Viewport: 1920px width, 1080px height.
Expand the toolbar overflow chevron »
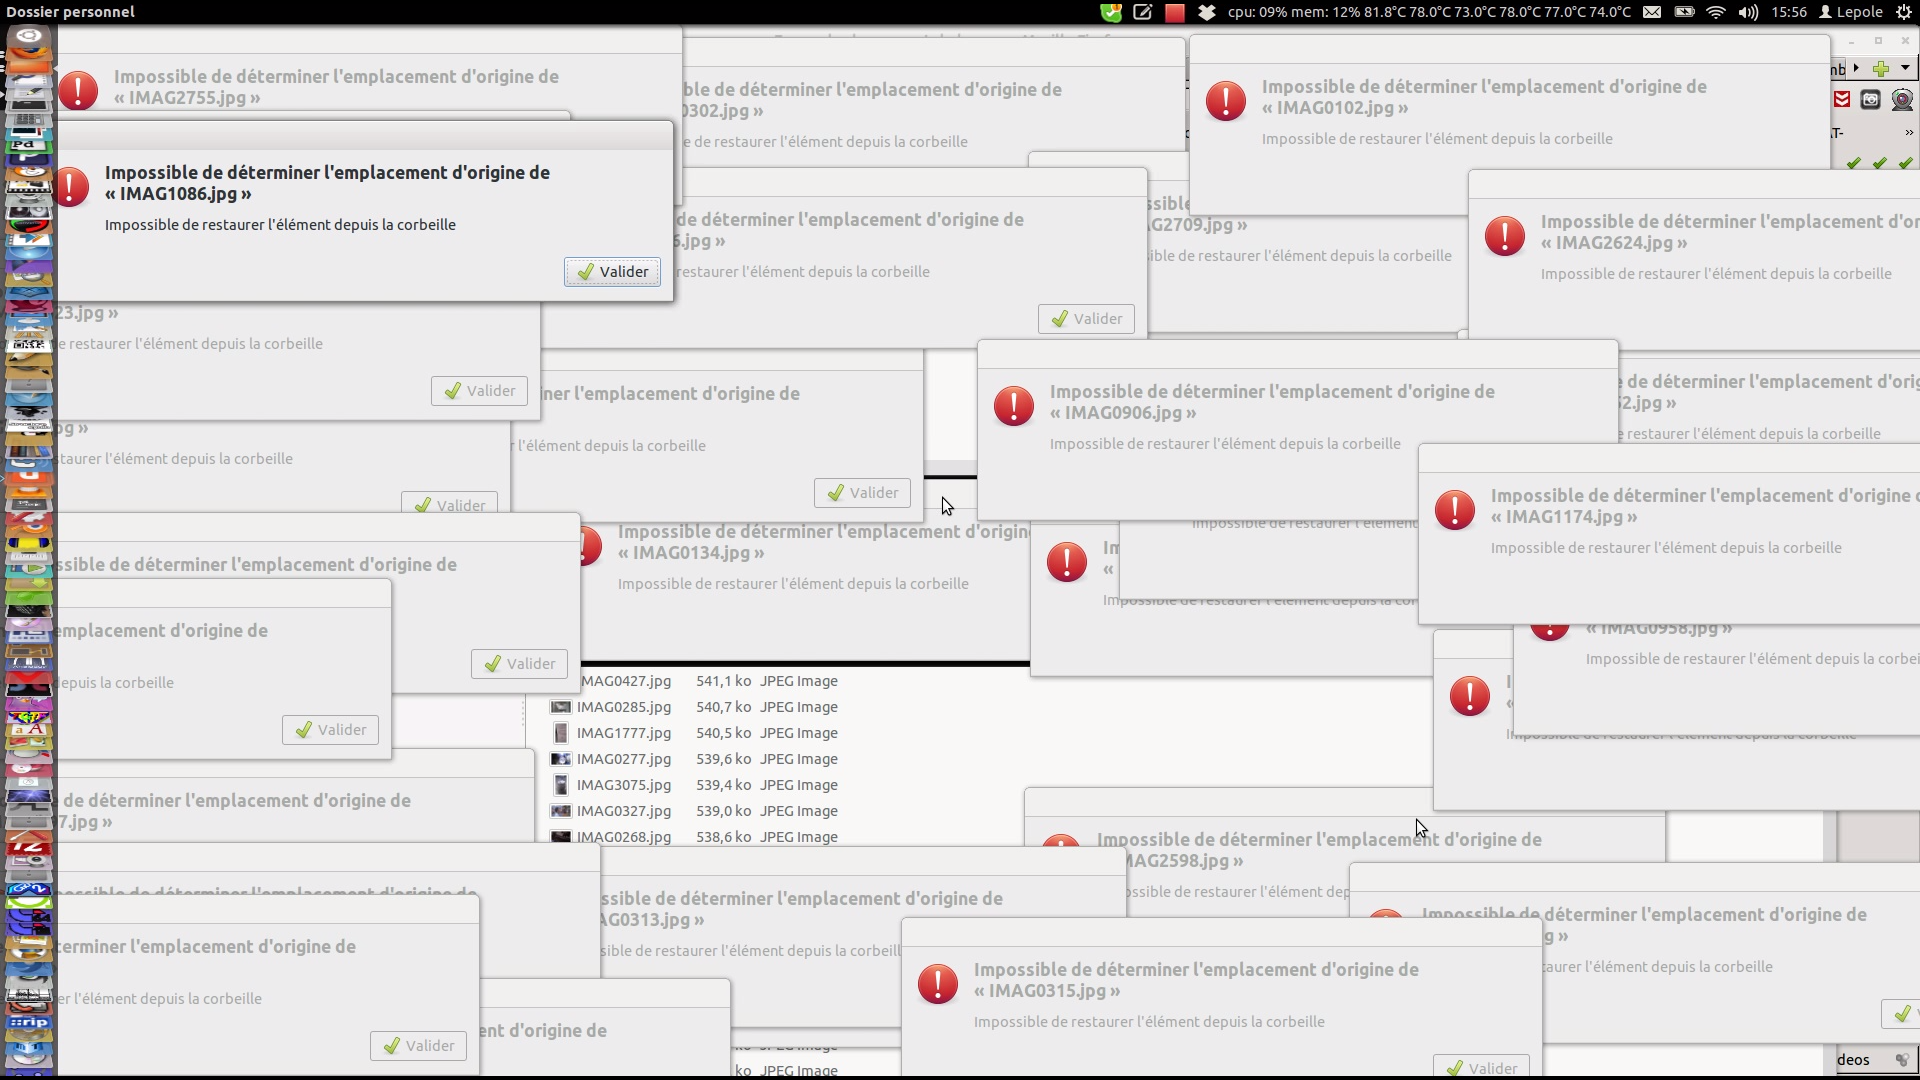pyautogui.click(x=1908, y=132)
